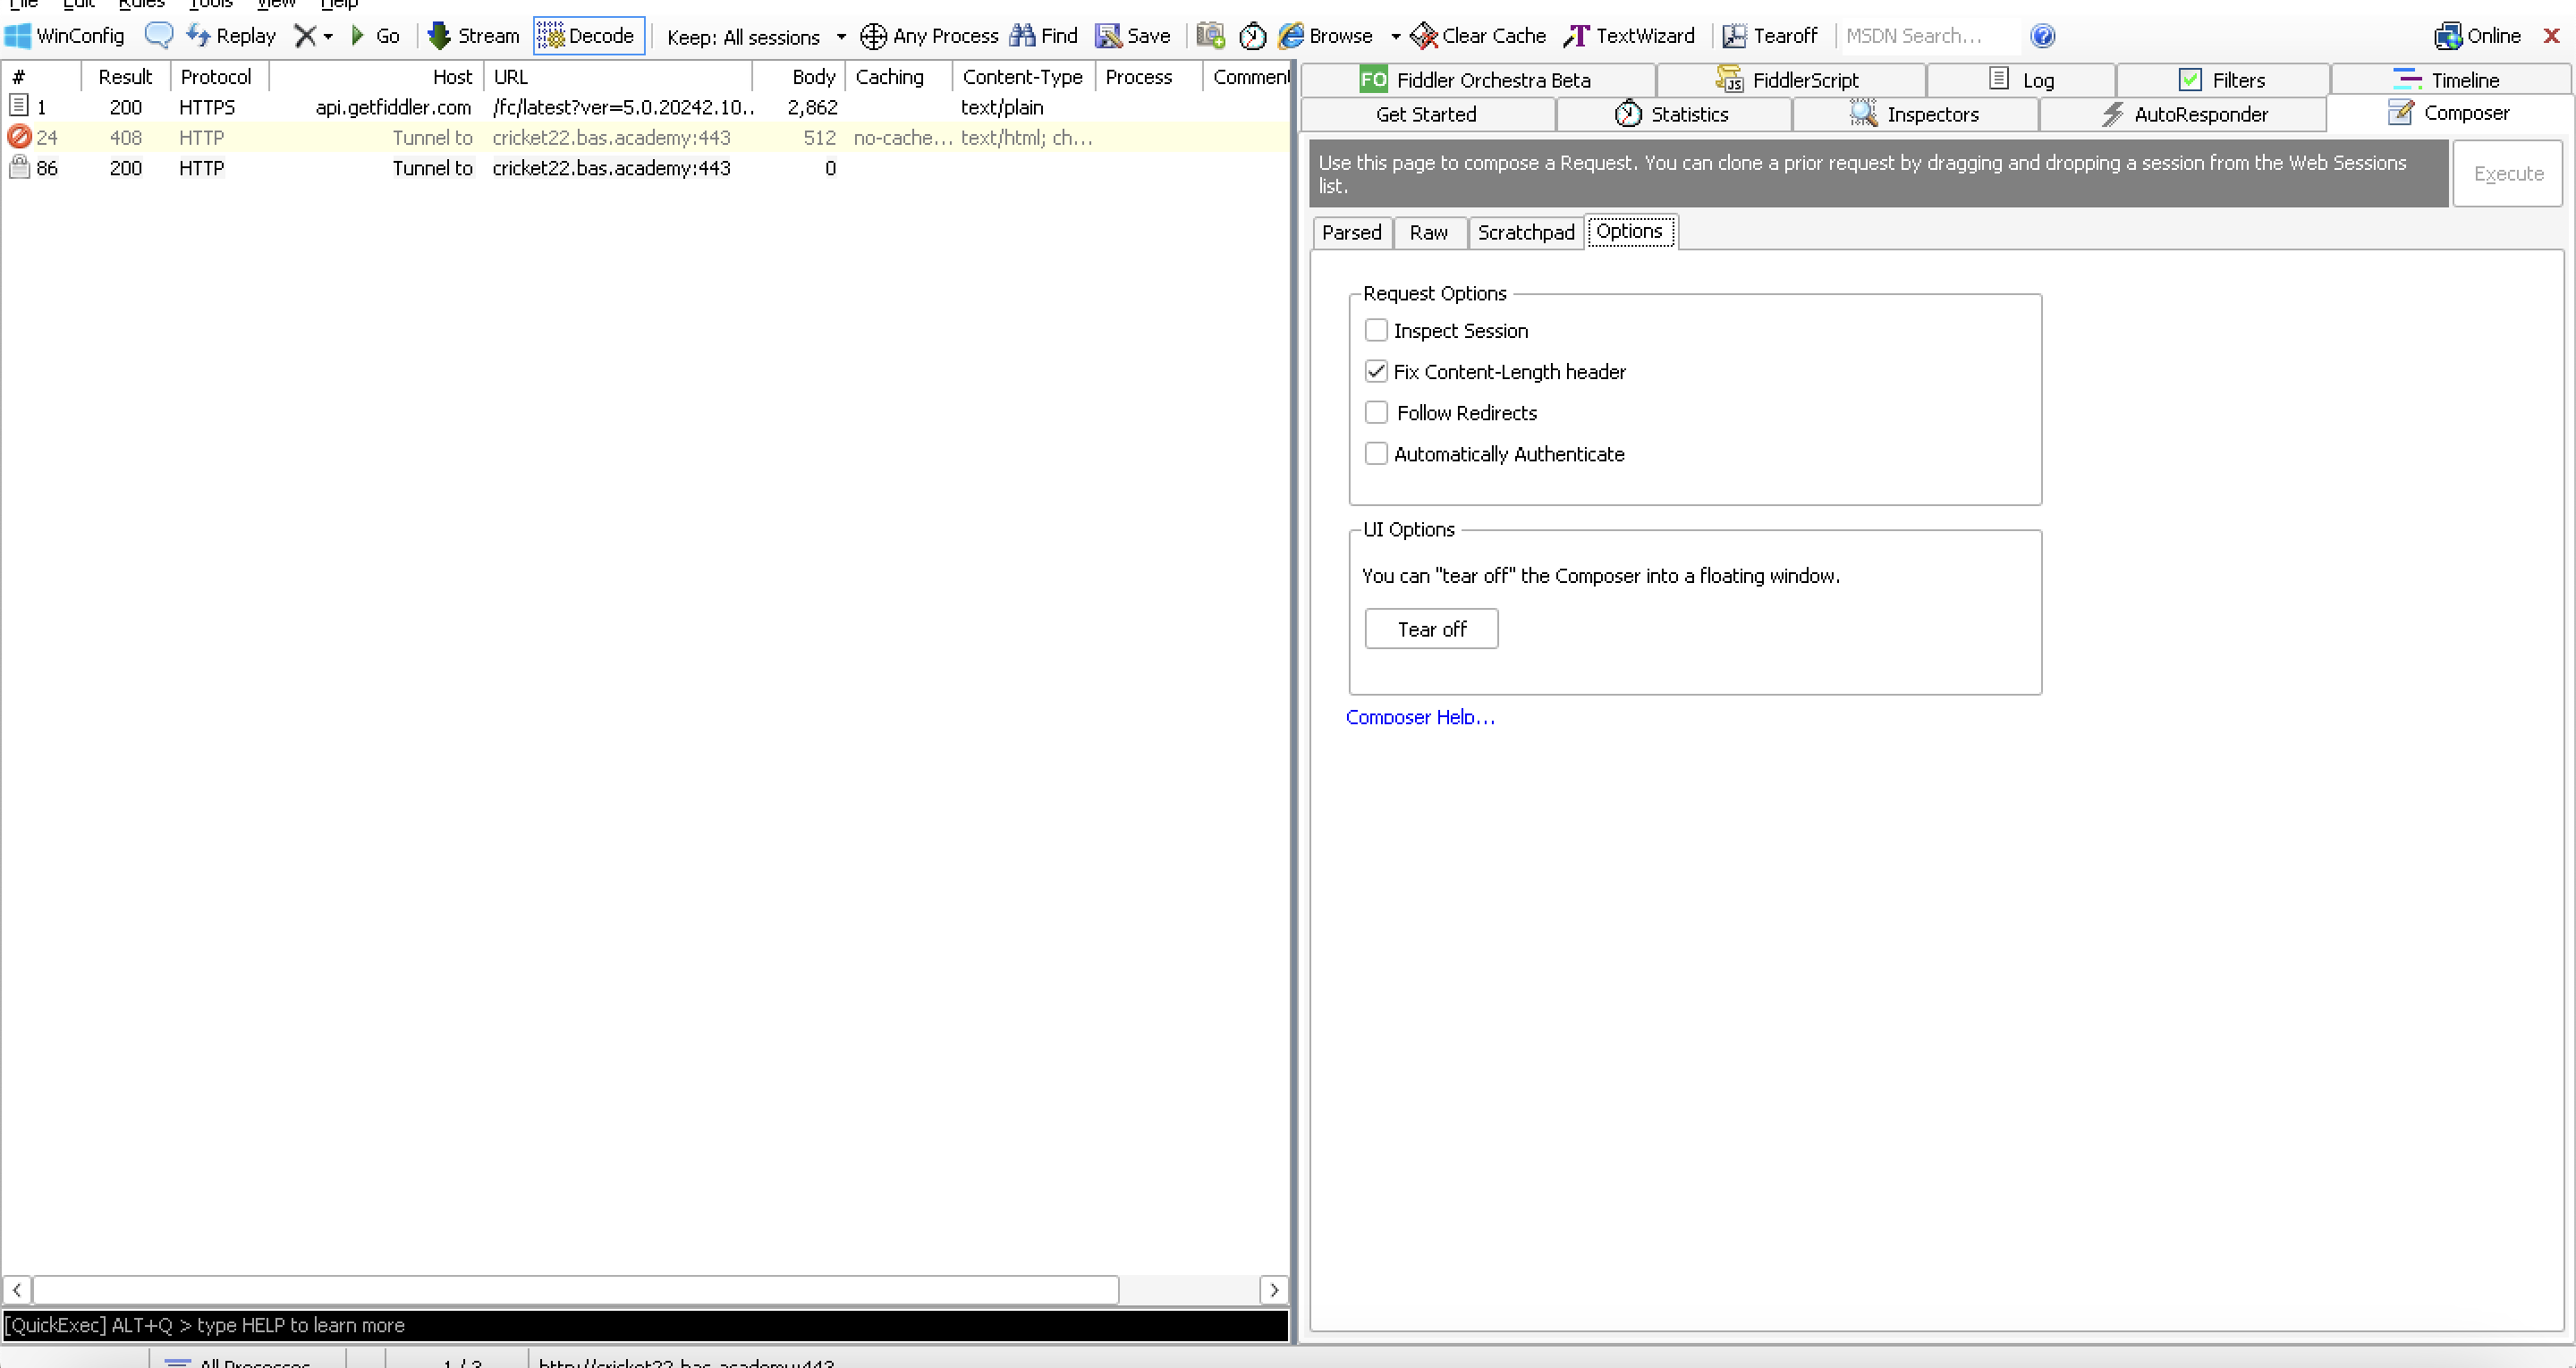Toggle the Stream mode icon
2576x1368 pixels.
pos(439,36)
